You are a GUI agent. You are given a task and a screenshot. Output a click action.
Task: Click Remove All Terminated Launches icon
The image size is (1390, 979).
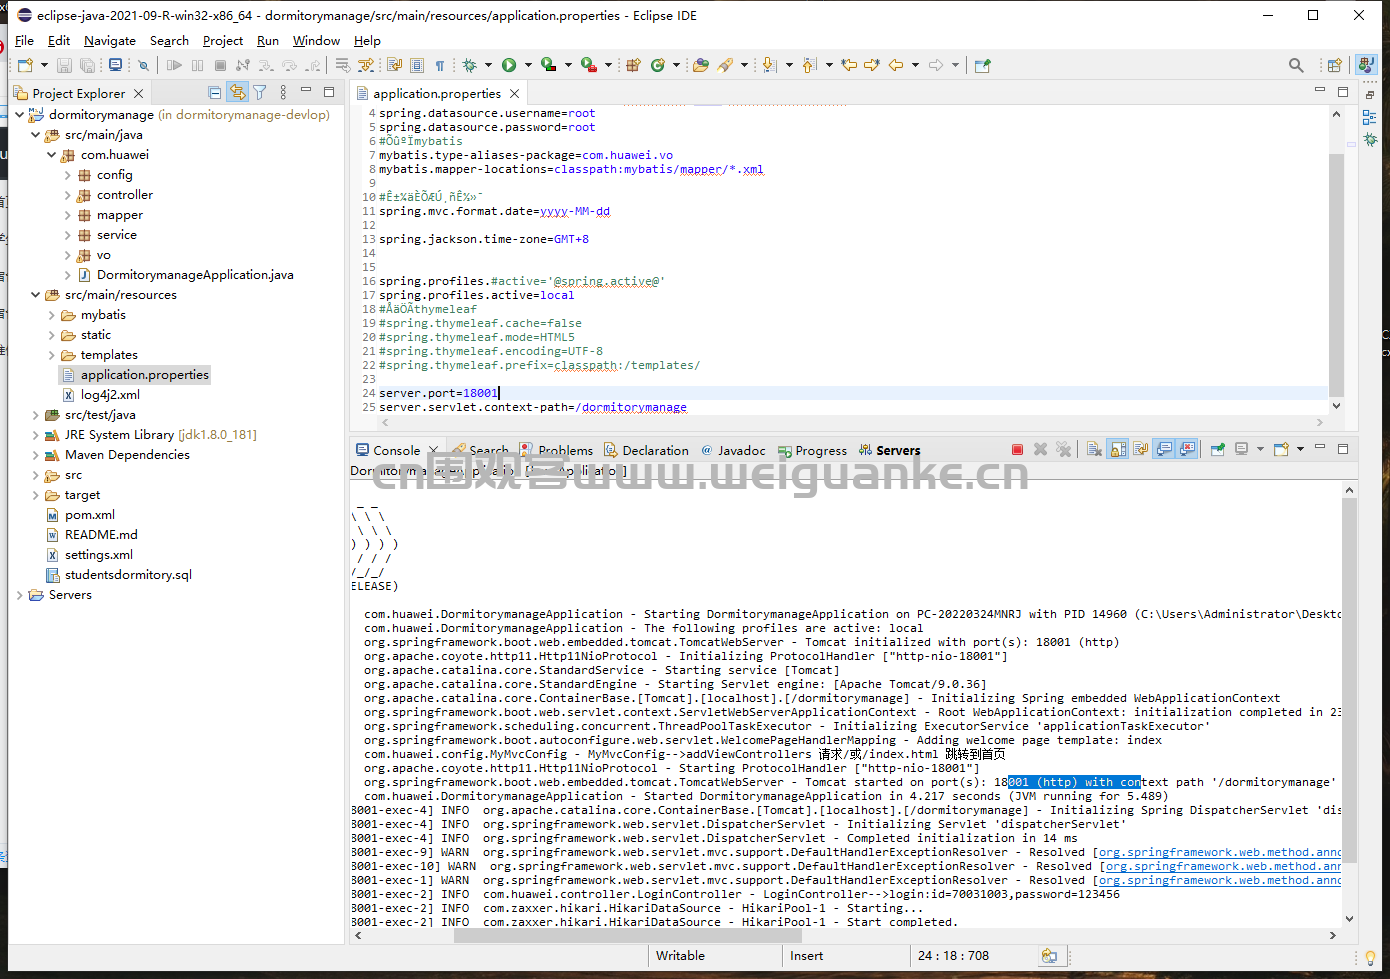pyautogui.click(x=1063, y=449)
